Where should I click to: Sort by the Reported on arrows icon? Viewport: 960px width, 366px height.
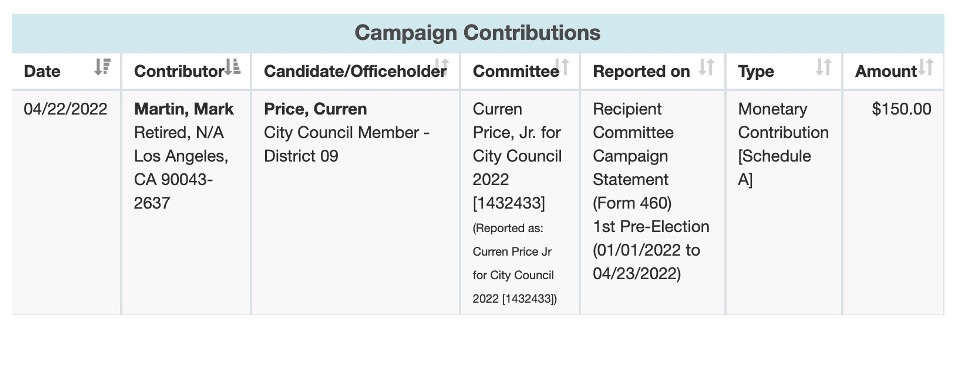[x=707, y=67]
